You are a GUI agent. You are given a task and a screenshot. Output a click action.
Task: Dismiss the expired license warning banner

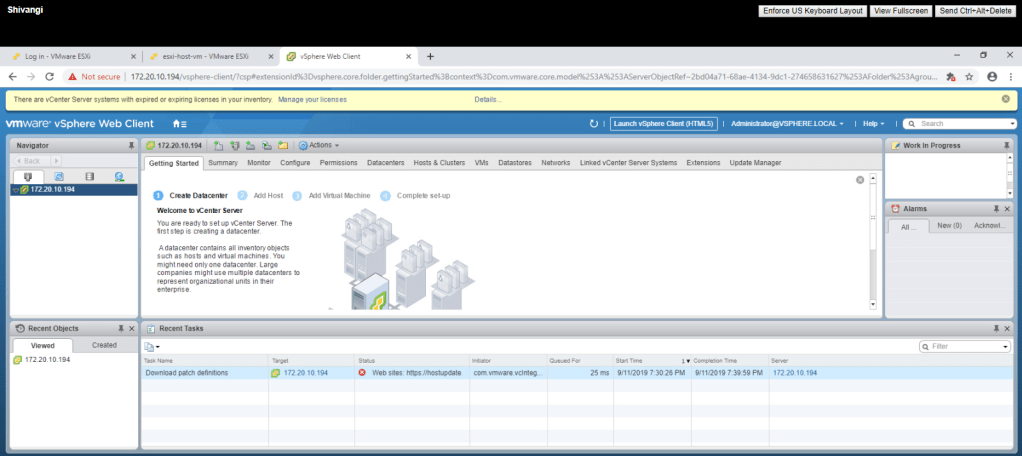click(1005, 99)
